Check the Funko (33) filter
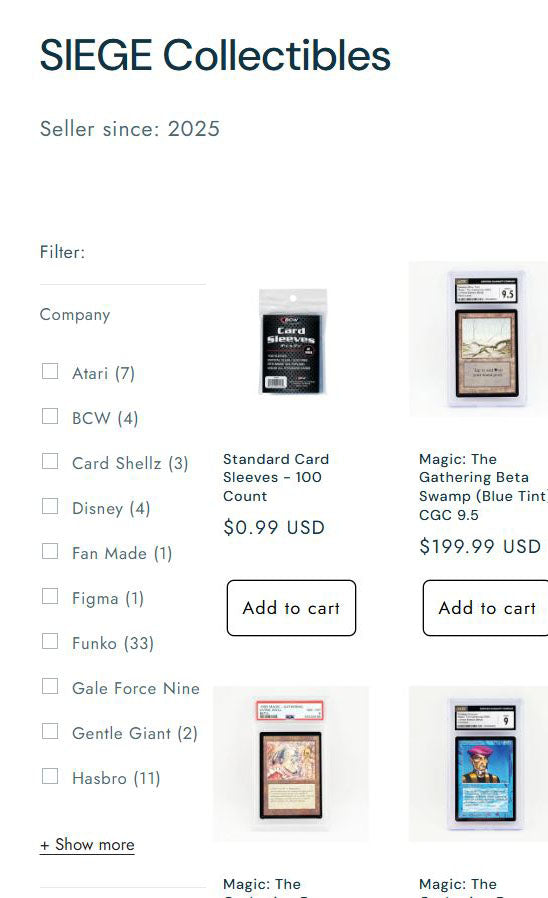Screen dimensions: 548x898 (x=50, y=641)
